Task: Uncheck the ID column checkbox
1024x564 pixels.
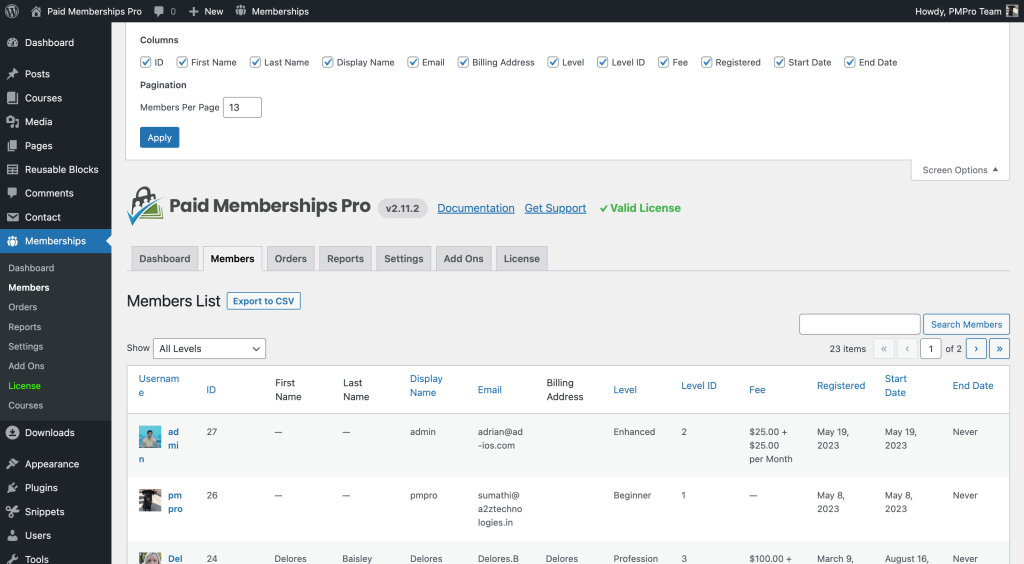Action: (x=146, y=62)
